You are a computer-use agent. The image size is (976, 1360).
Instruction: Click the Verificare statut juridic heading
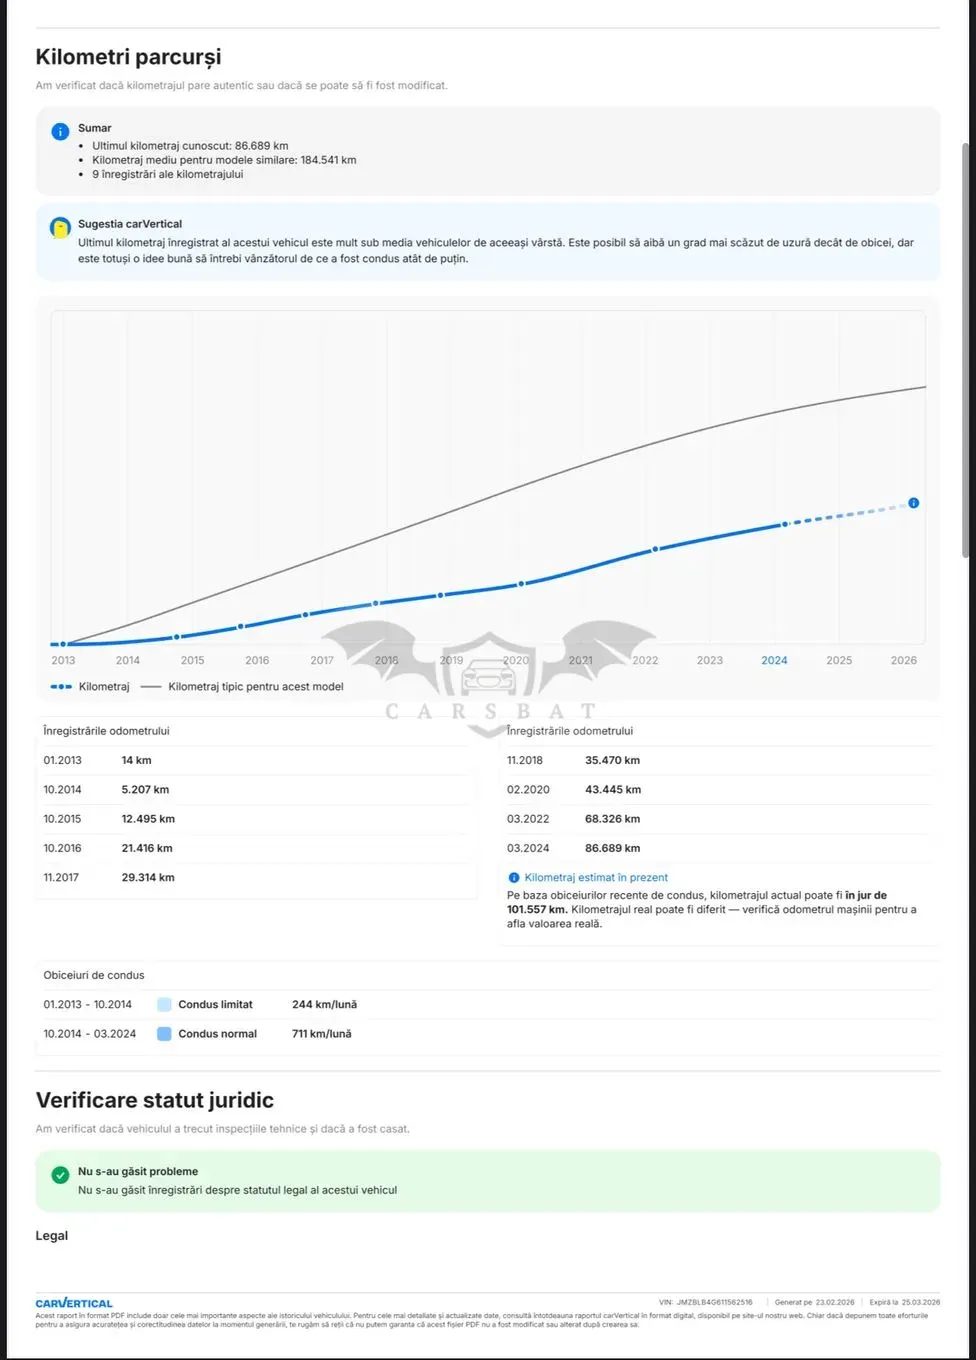tap(155, 1100)
